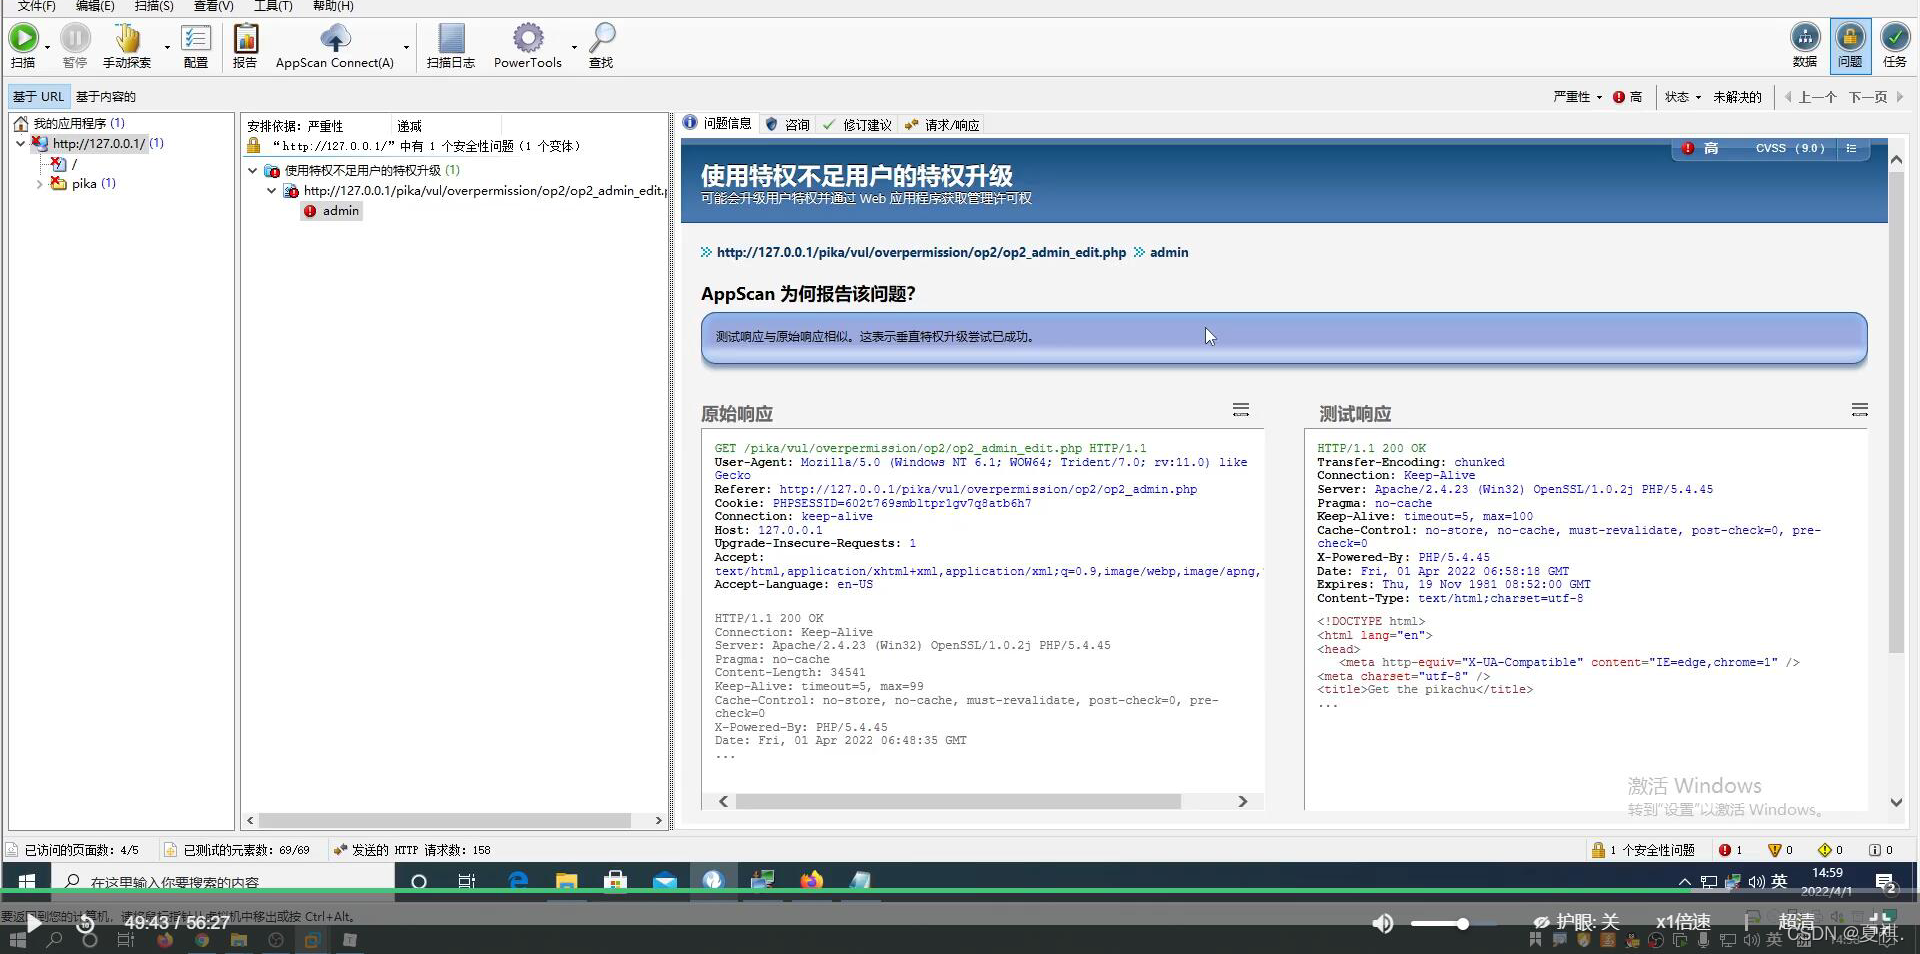Switch to 请求/响应 tab

(x=942, y=124)
